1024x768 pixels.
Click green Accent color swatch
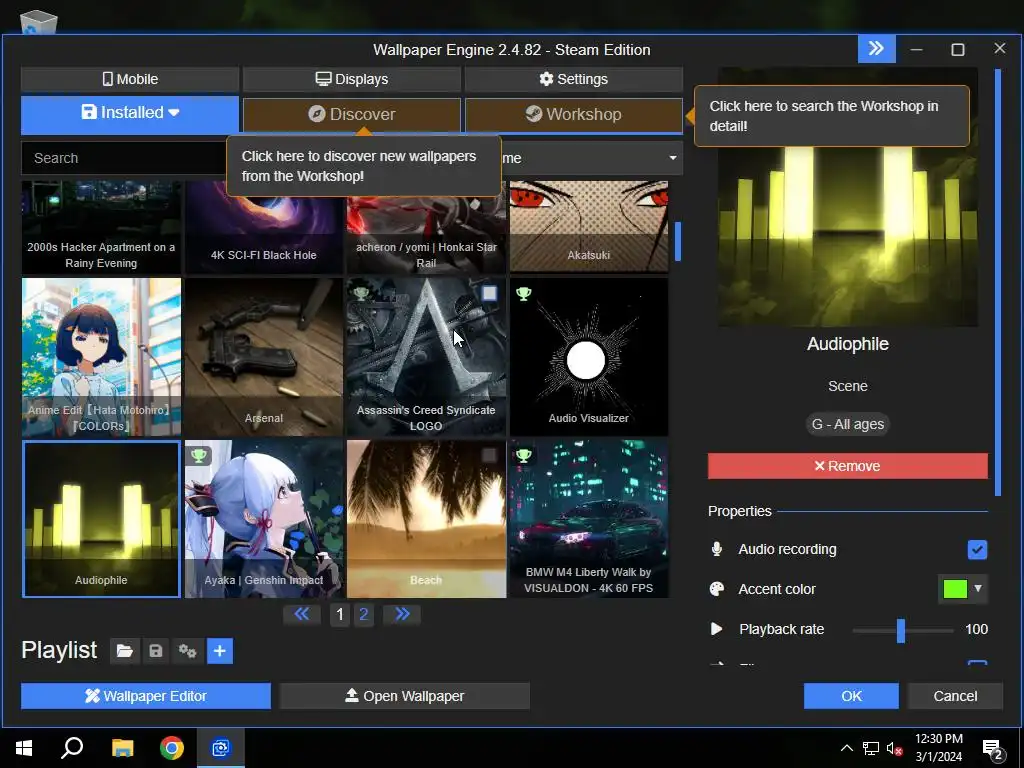tap(955, 588)
